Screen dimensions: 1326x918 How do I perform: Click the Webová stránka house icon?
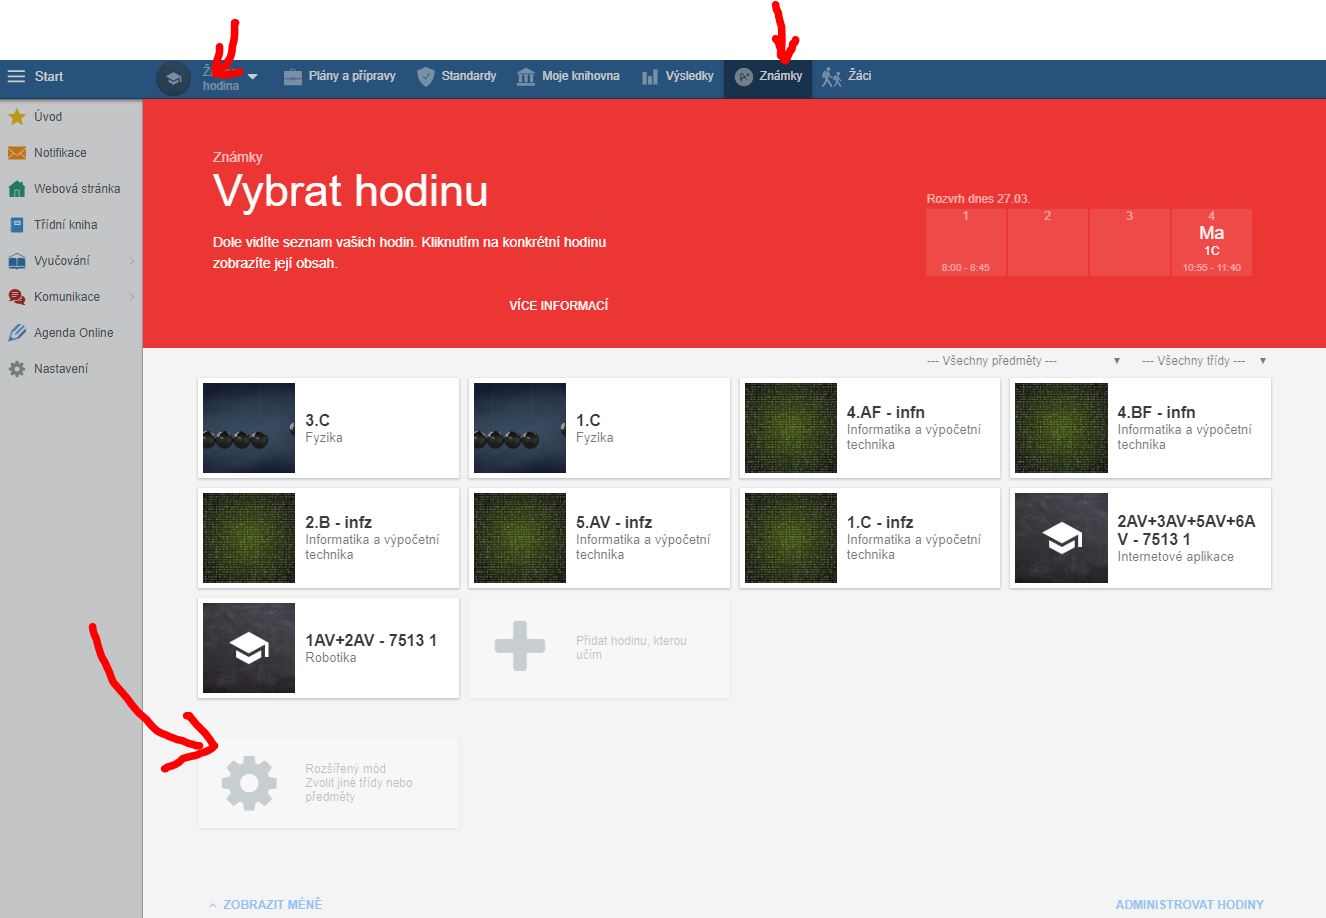click(x=17, y=189)
